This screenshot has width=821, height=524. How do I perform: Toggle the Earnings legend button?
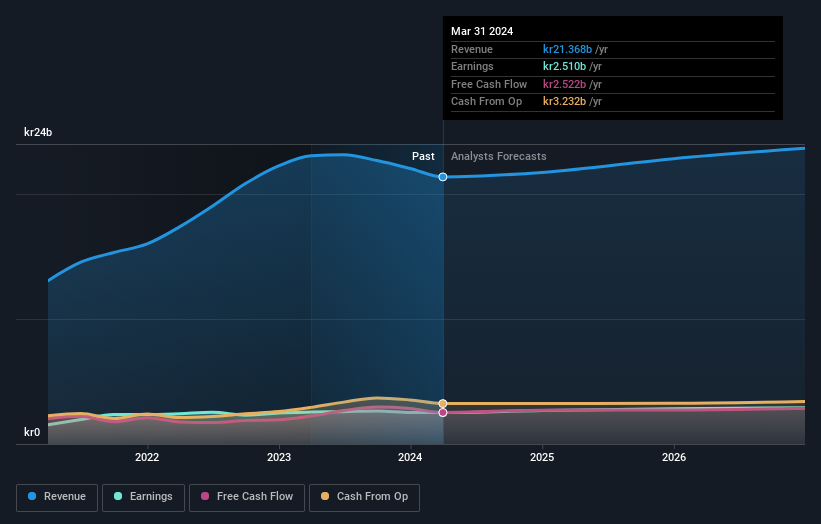click(143, 497)
